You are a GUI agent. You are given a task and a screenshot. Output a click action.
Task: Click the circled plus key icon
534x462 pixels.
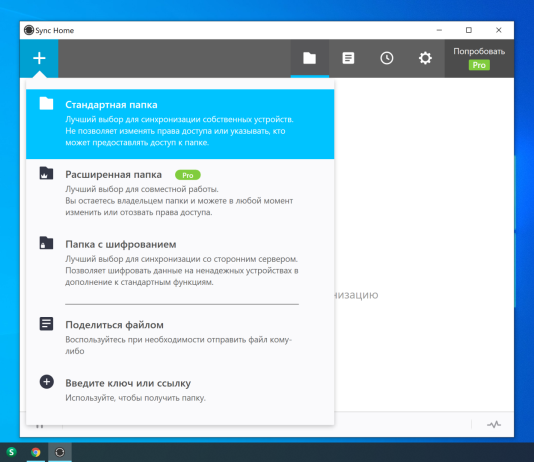pos(46,382)
